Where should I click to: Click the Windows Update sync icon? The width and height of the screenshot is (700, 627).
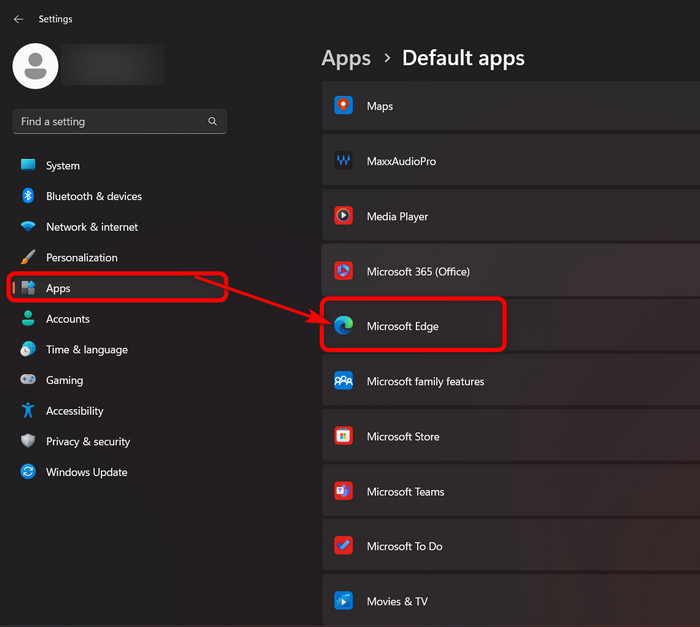coord(28,472)
